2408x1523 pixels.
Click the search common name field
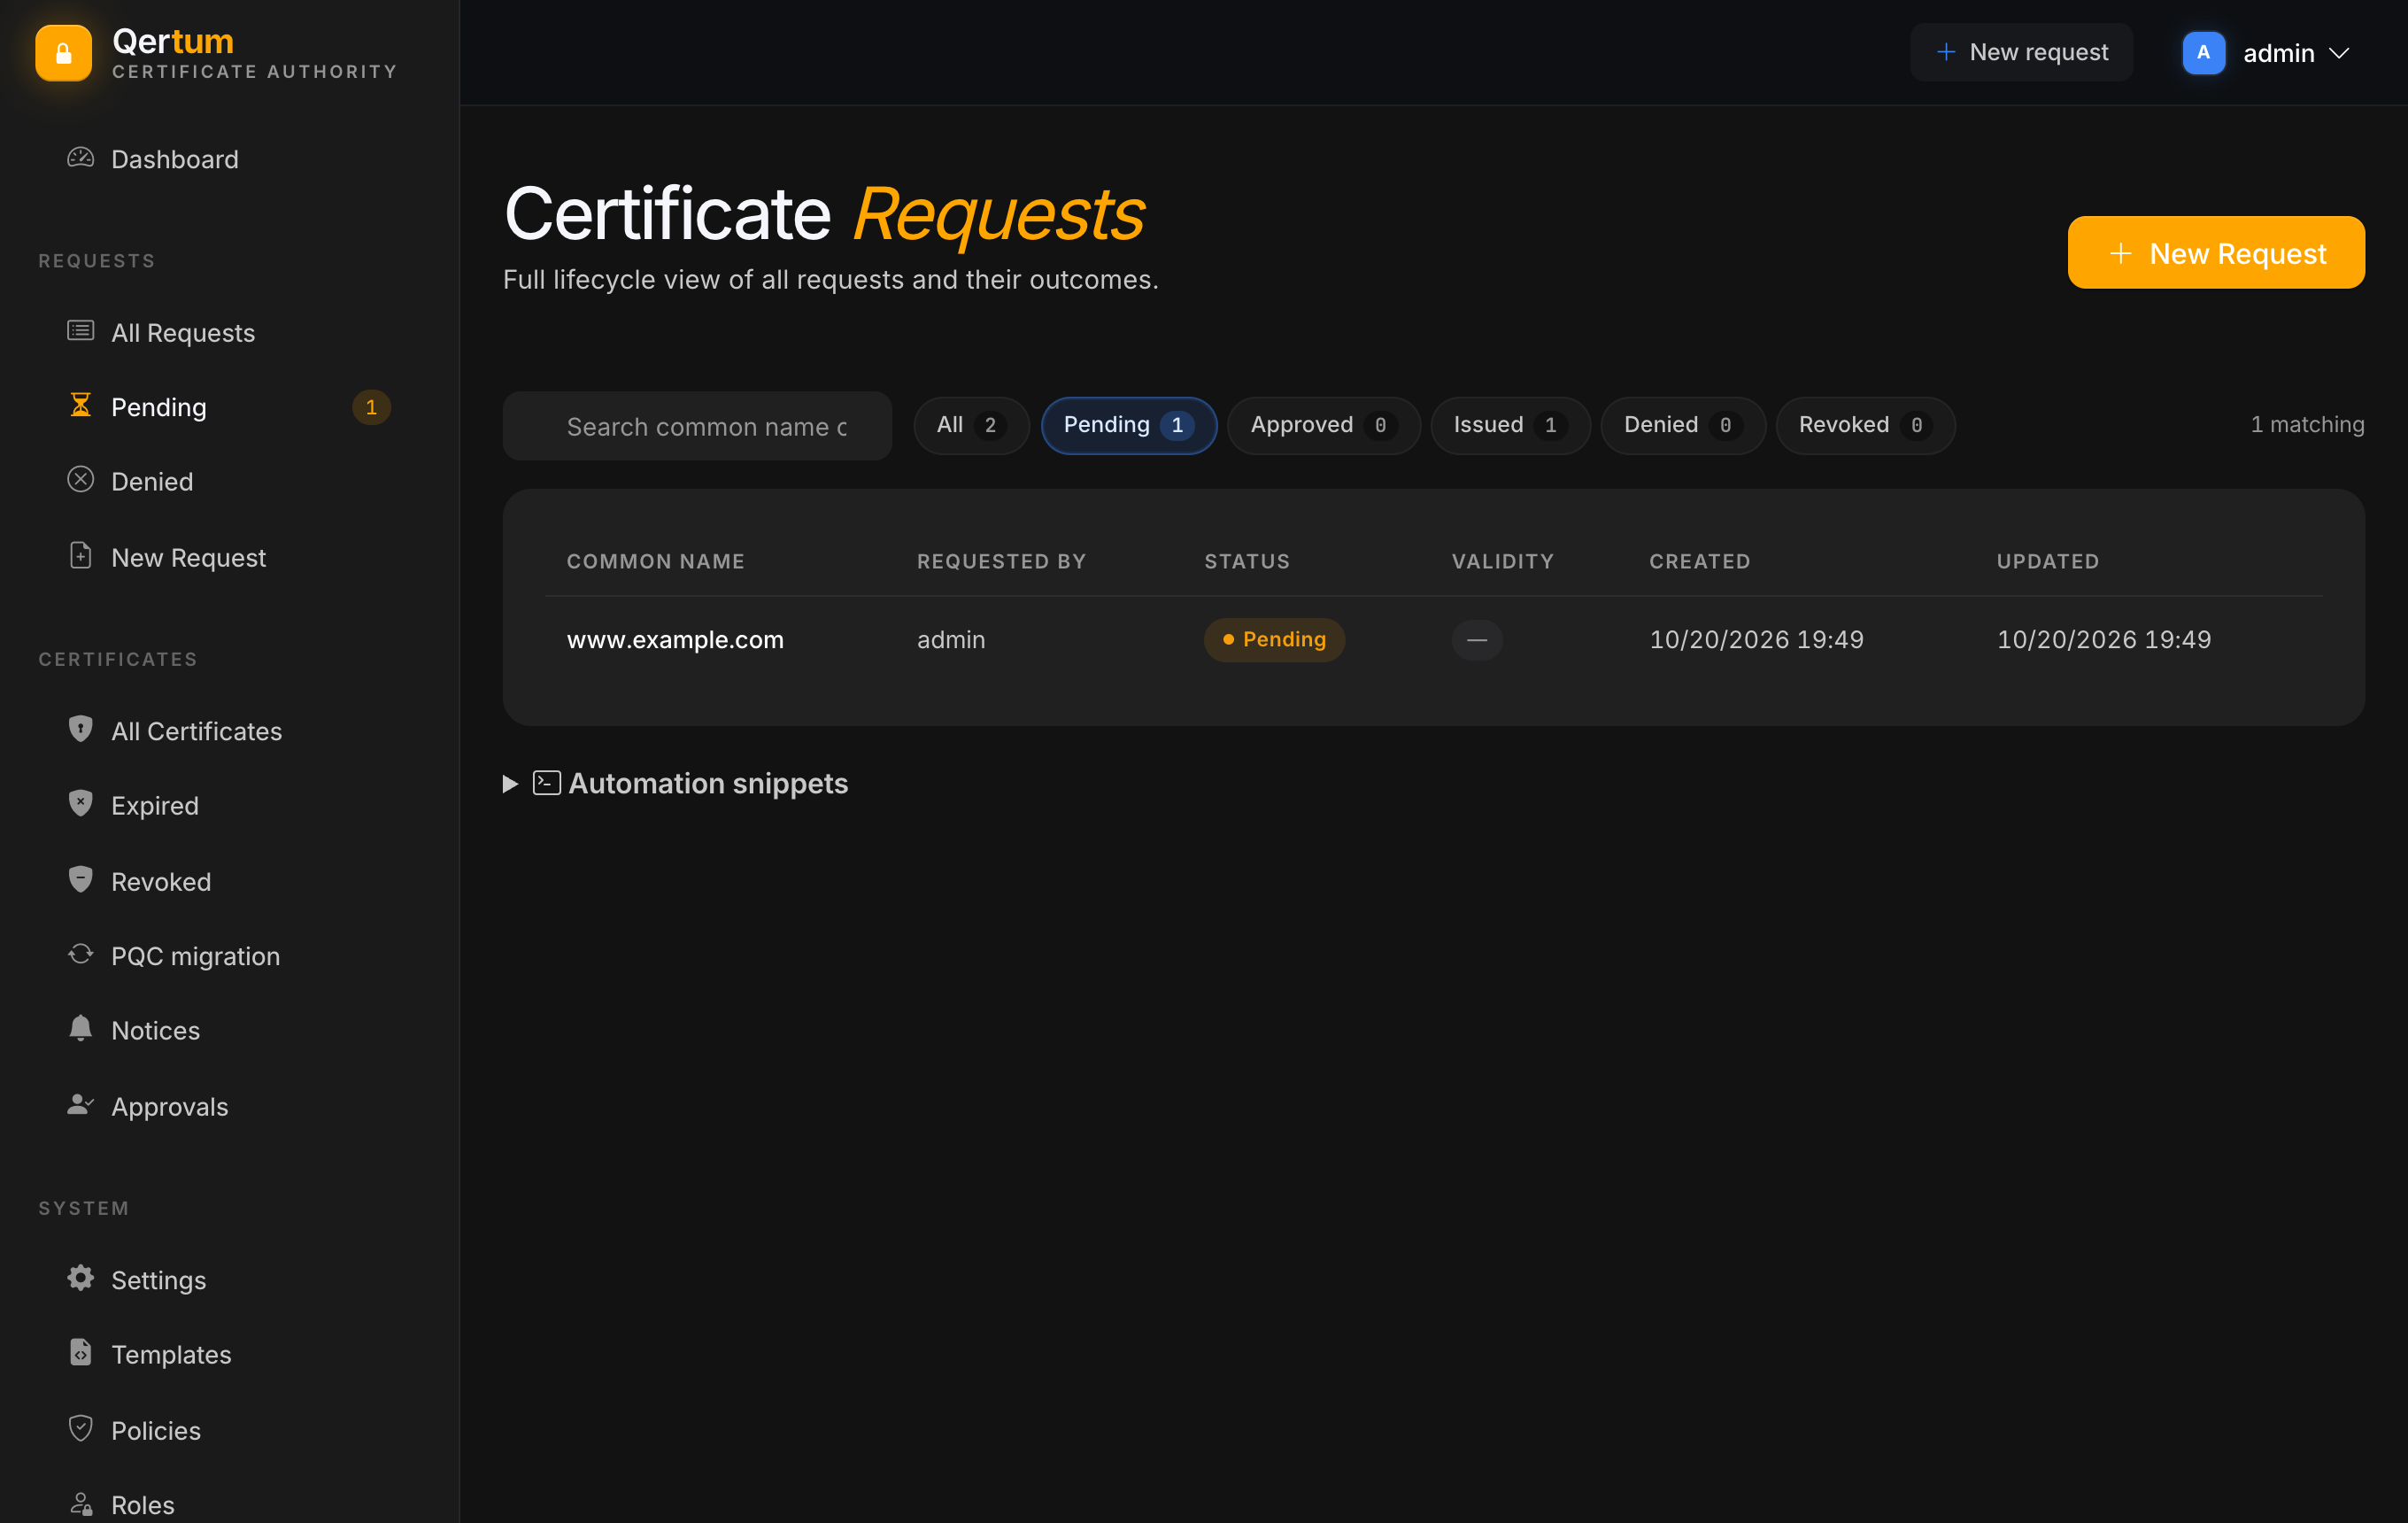697,426
